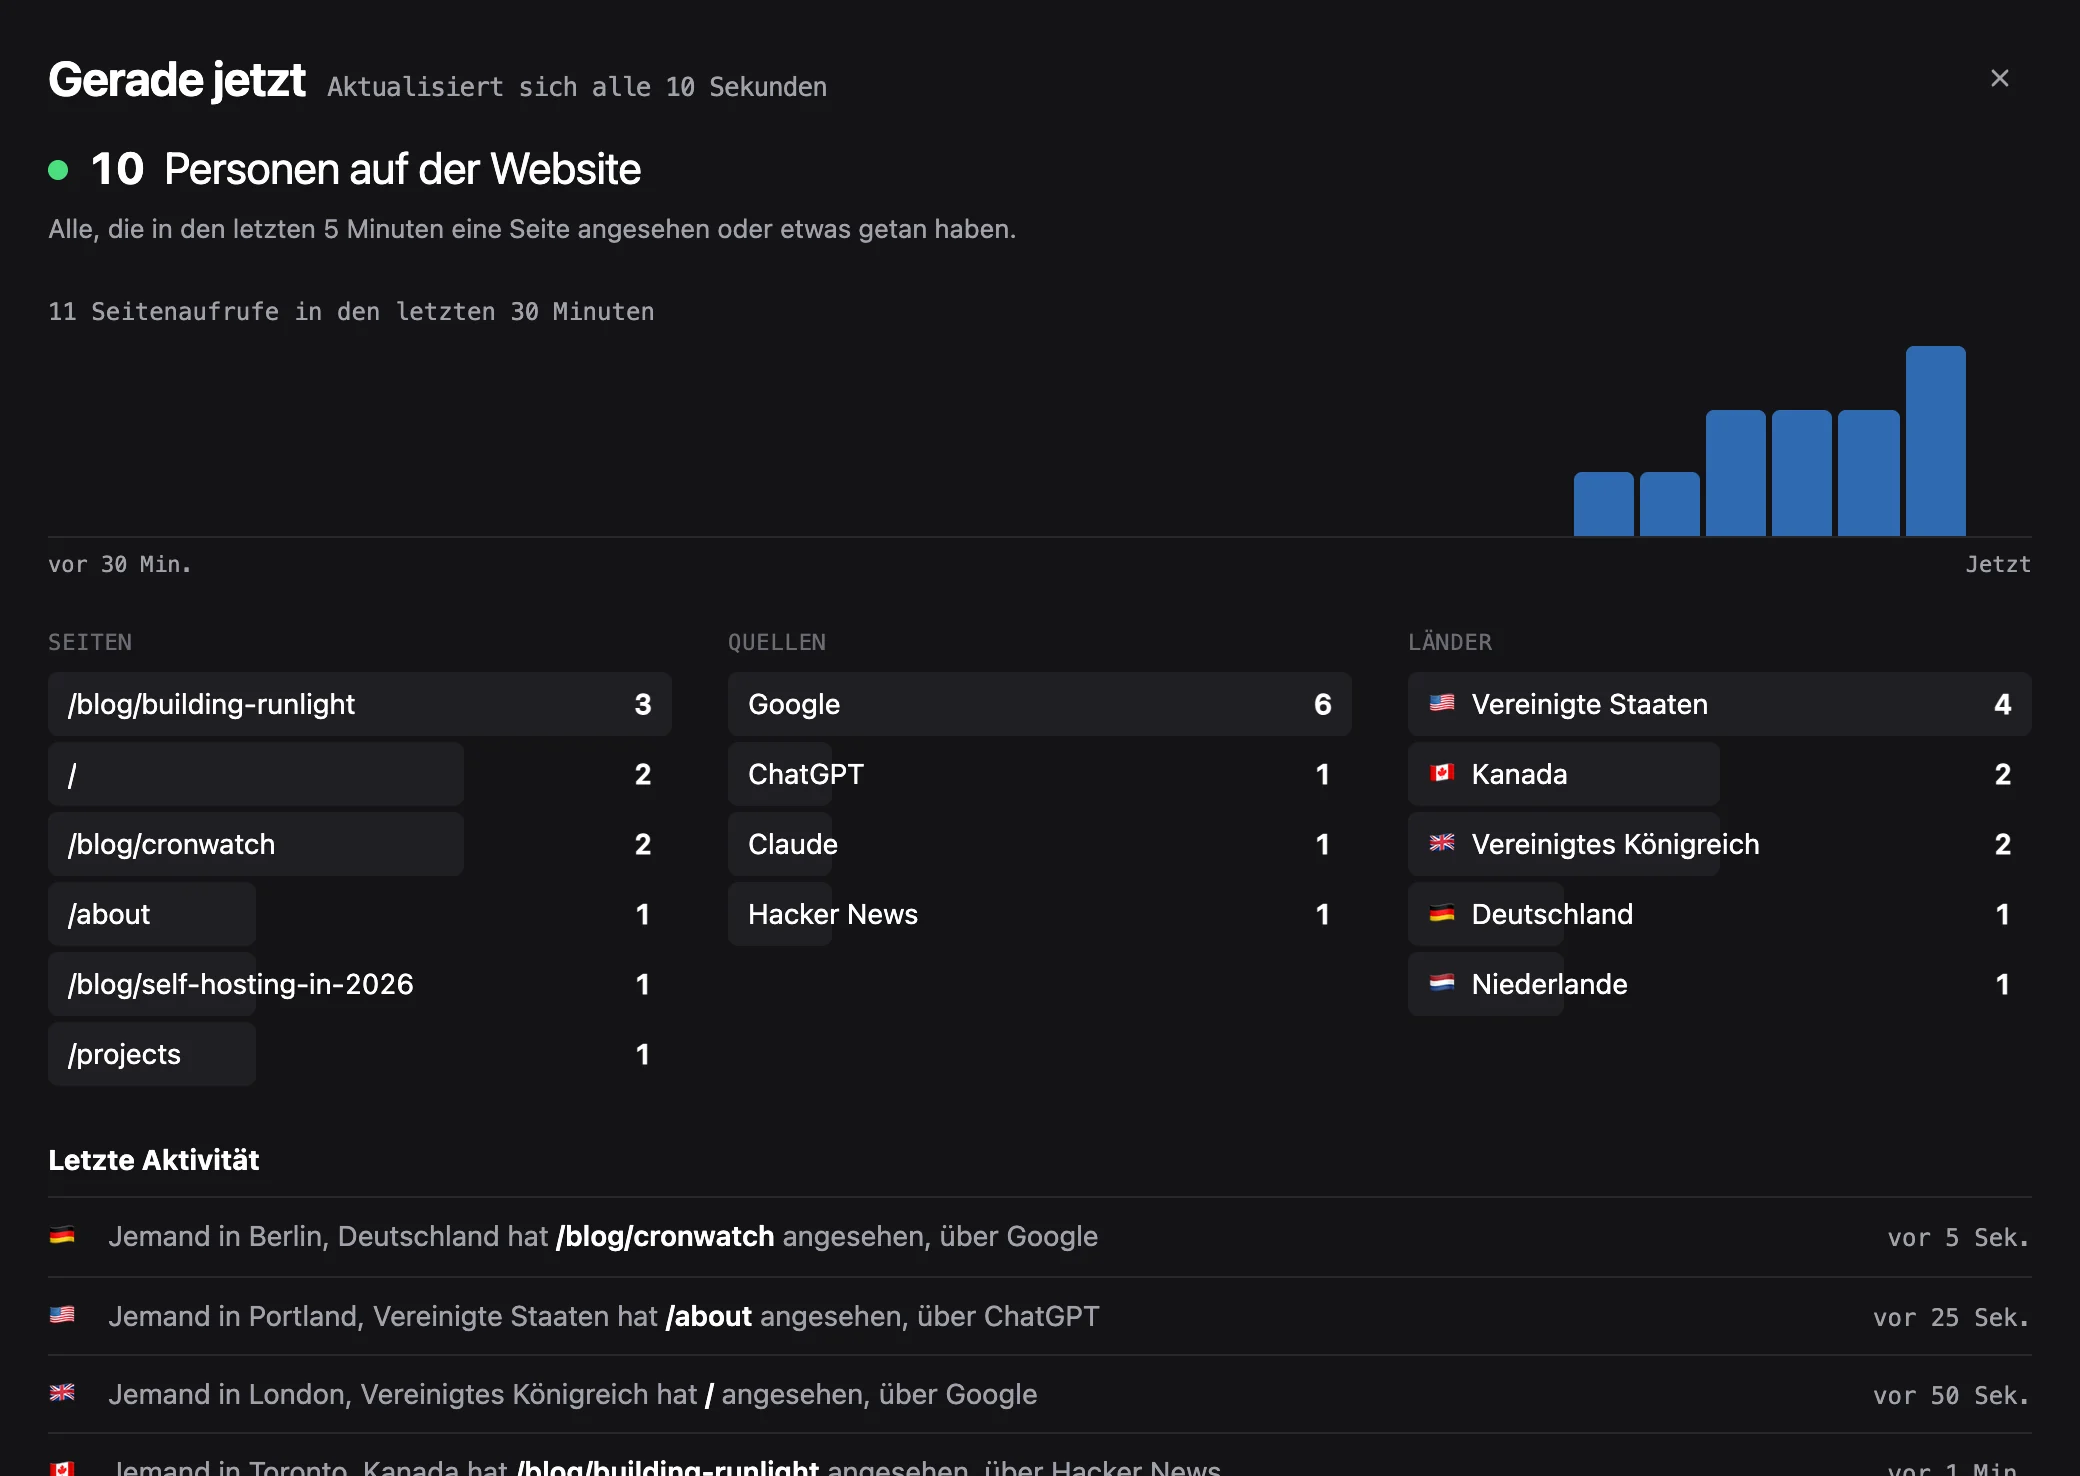
Task: Filter by ChatGPT source row
Action: [1040, 774]
